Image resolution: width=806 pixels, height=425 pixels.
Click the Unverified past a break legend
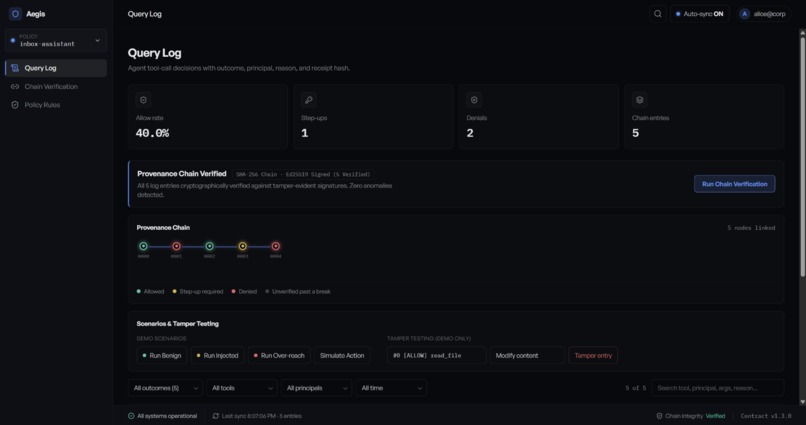point(298,291)
